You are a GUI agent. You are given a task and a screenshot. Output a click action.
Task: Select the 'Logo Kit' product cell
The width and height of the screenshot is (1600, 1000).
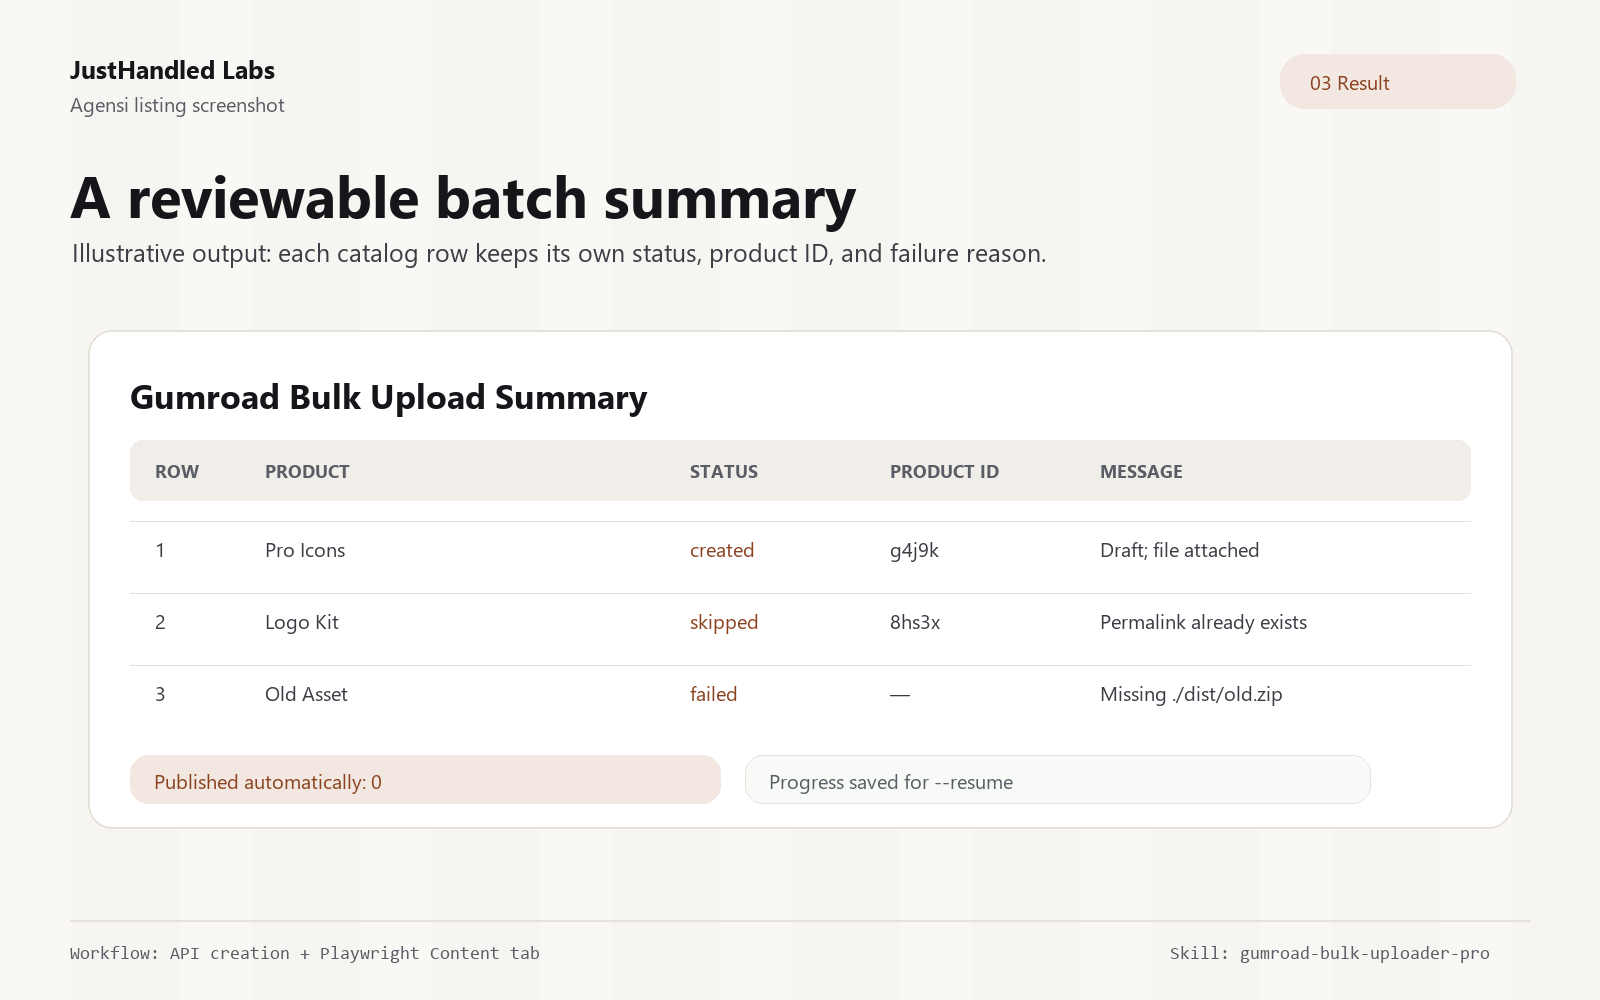(x=302, y=622)
